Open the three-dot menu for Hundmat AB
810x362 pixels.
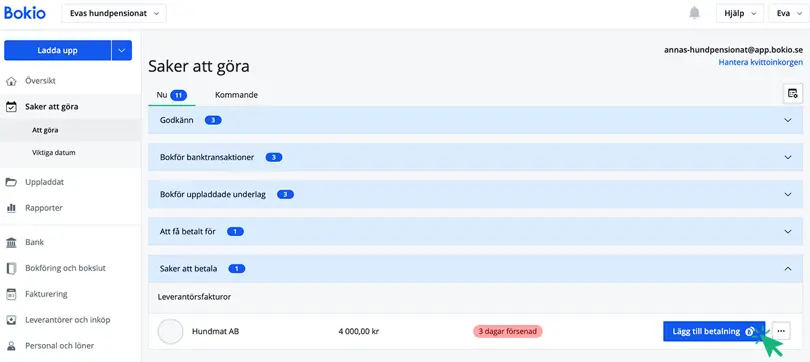(x=781, y=331)
